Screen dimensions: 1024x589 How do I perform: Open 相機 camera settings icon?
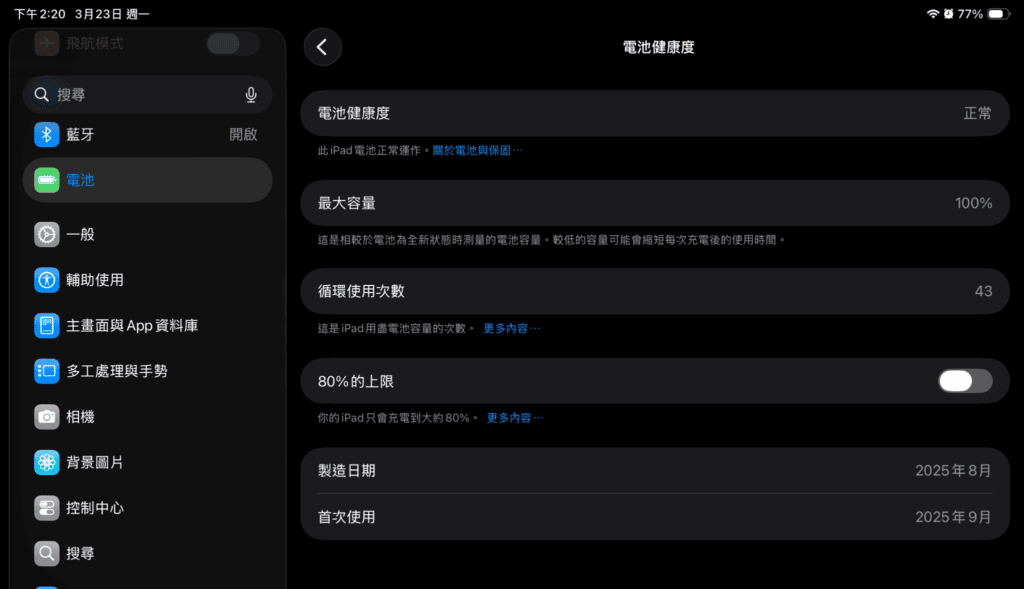(x=46, y=417)
